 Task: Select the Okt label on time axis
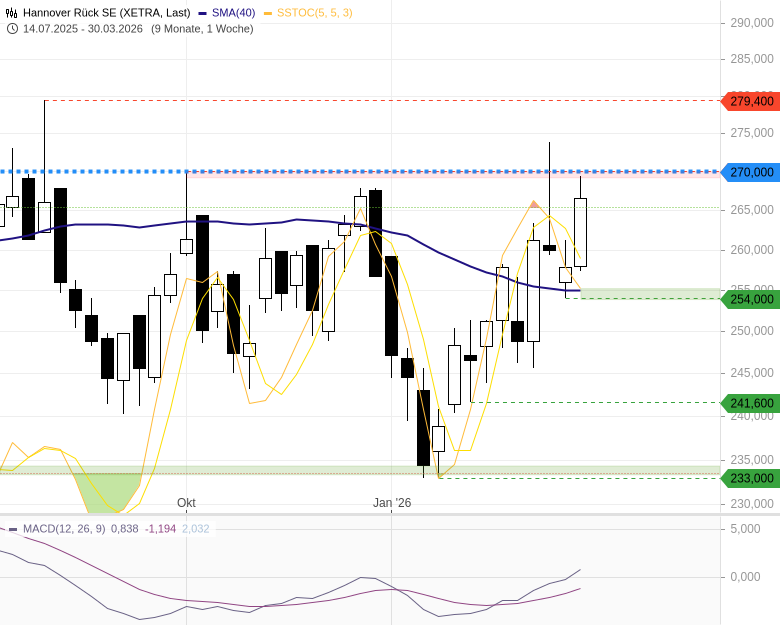click(x=186, y=502)
